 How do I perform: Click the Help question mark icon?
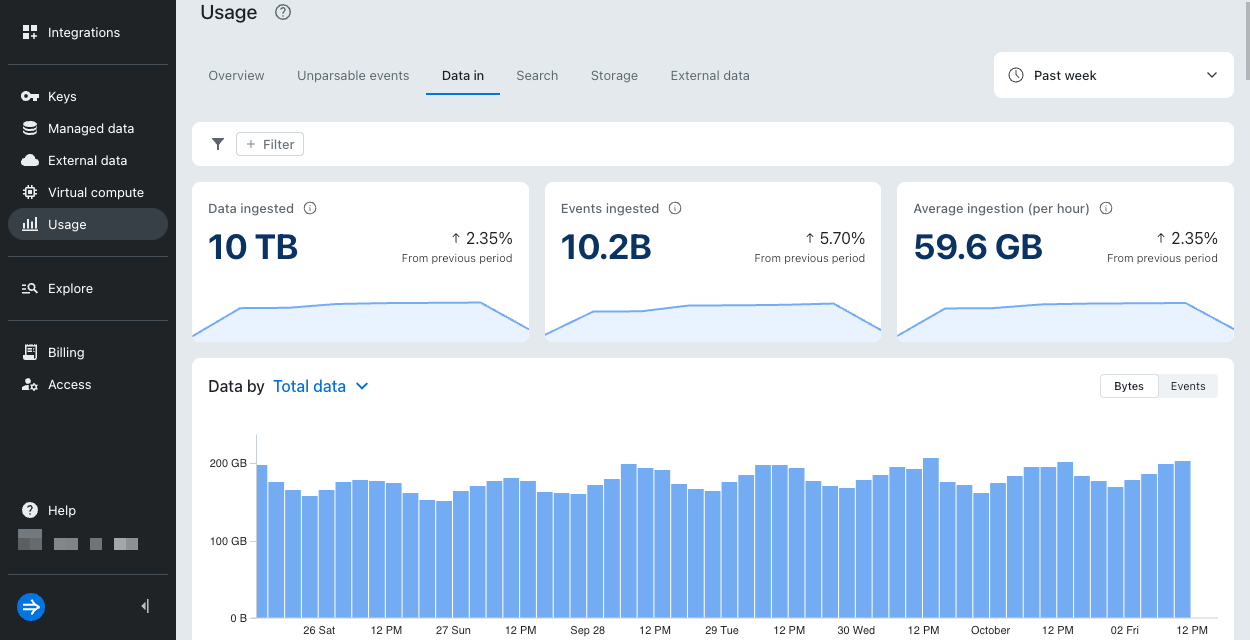(x=30, y=510)
